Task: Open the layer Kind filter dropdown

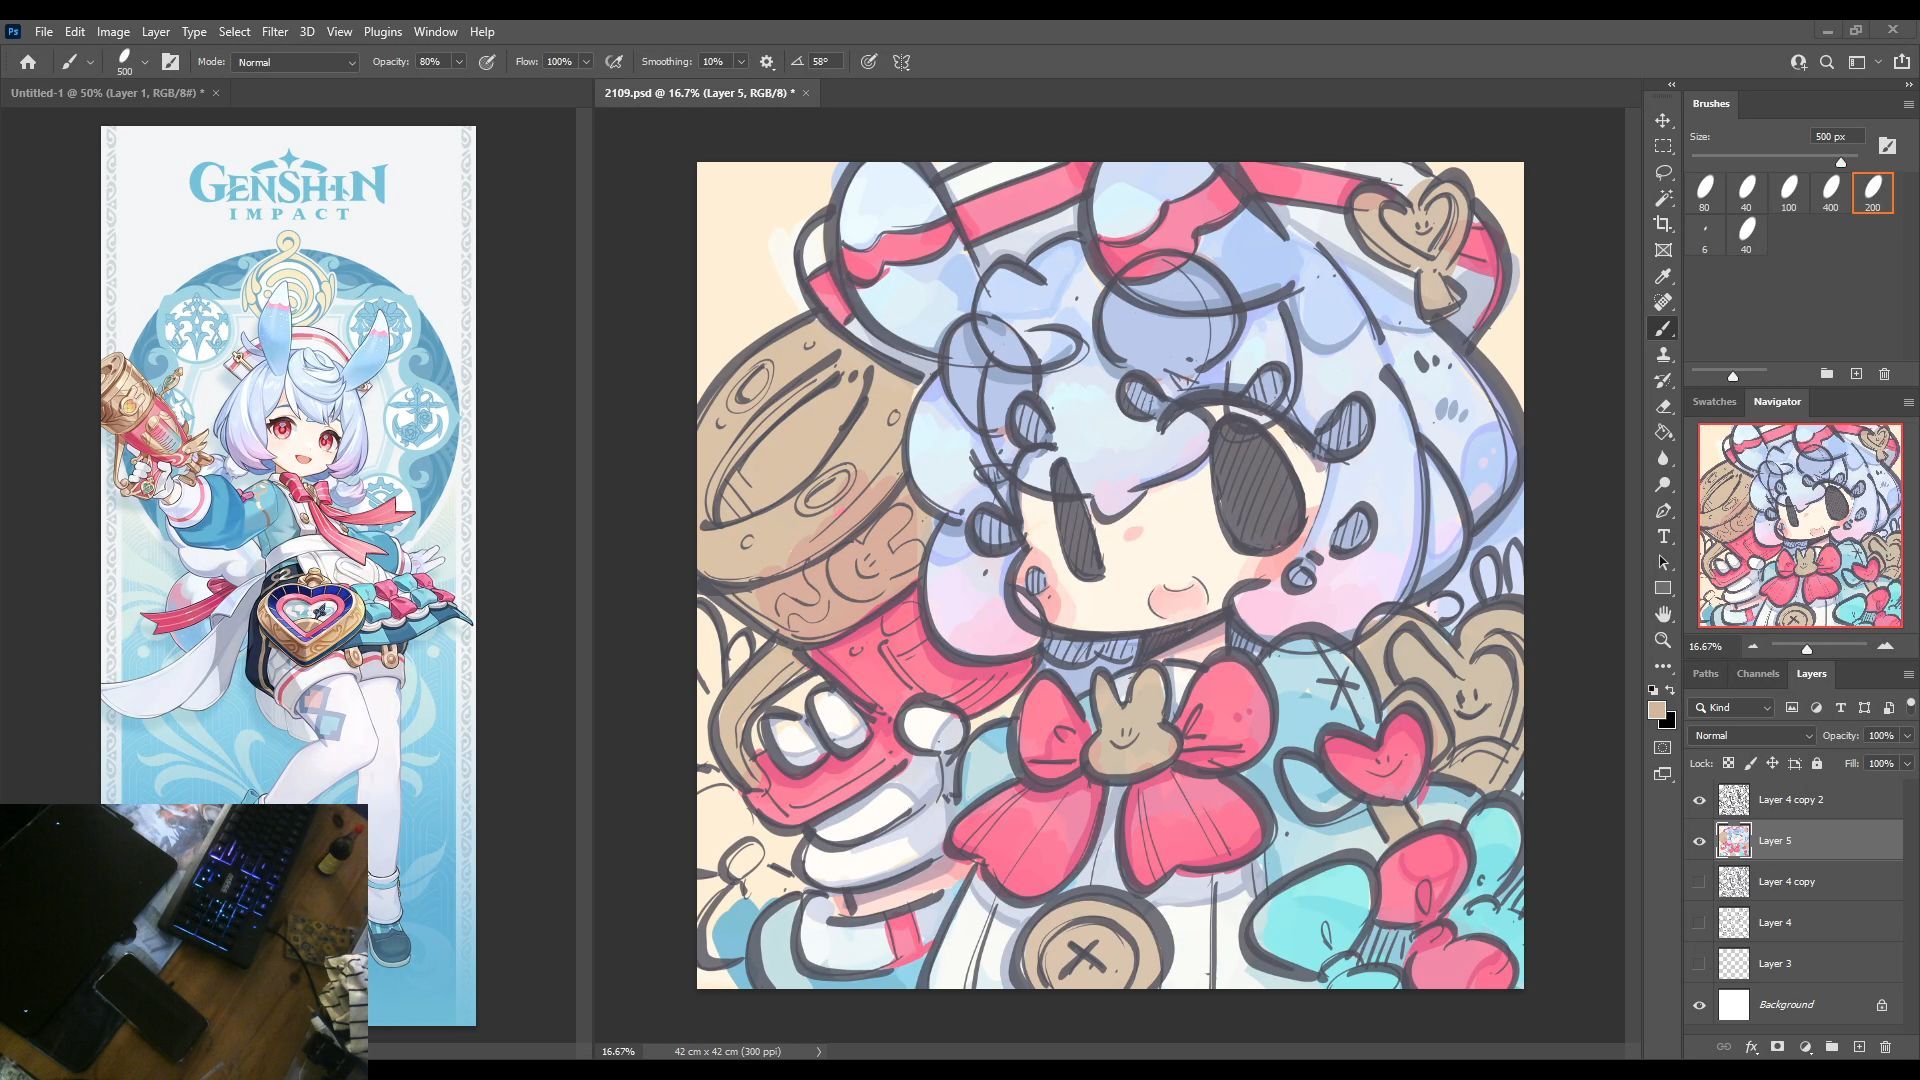Action: 1732,707
